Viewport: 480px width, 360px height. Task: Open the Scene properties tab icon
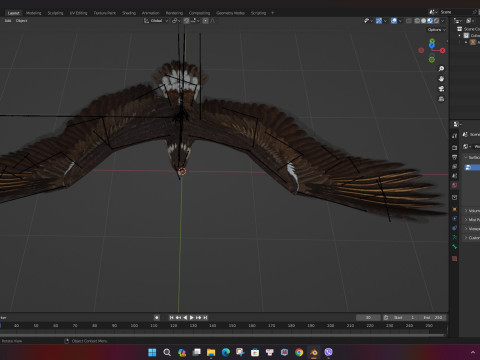[x=454, y=176]
